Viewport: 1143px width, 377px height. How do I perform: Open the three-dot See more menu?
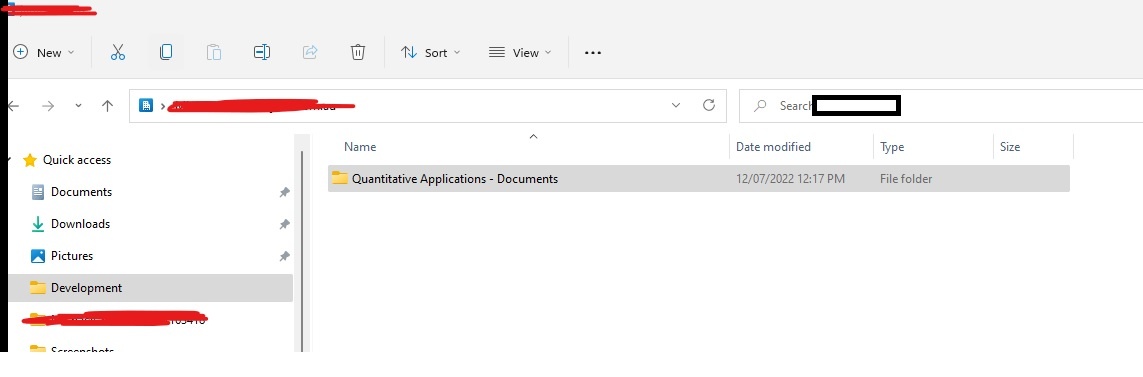(593, 53)
